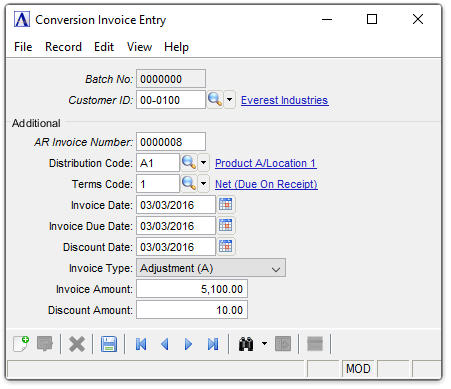Image resolution: width=451 pixels, height=389 pixels.
Task: Click the red X delete record icon
Action: (77, 344)
